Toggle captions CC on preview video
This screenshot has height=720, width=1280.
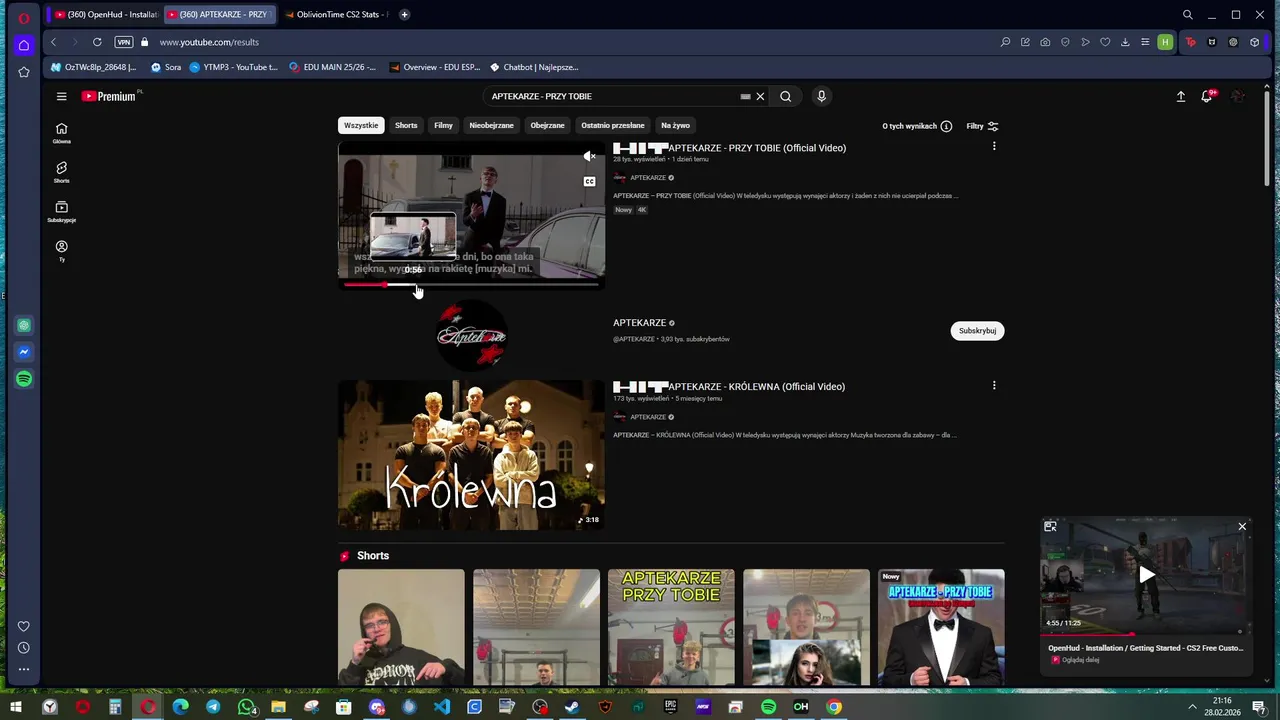[589, 181]
